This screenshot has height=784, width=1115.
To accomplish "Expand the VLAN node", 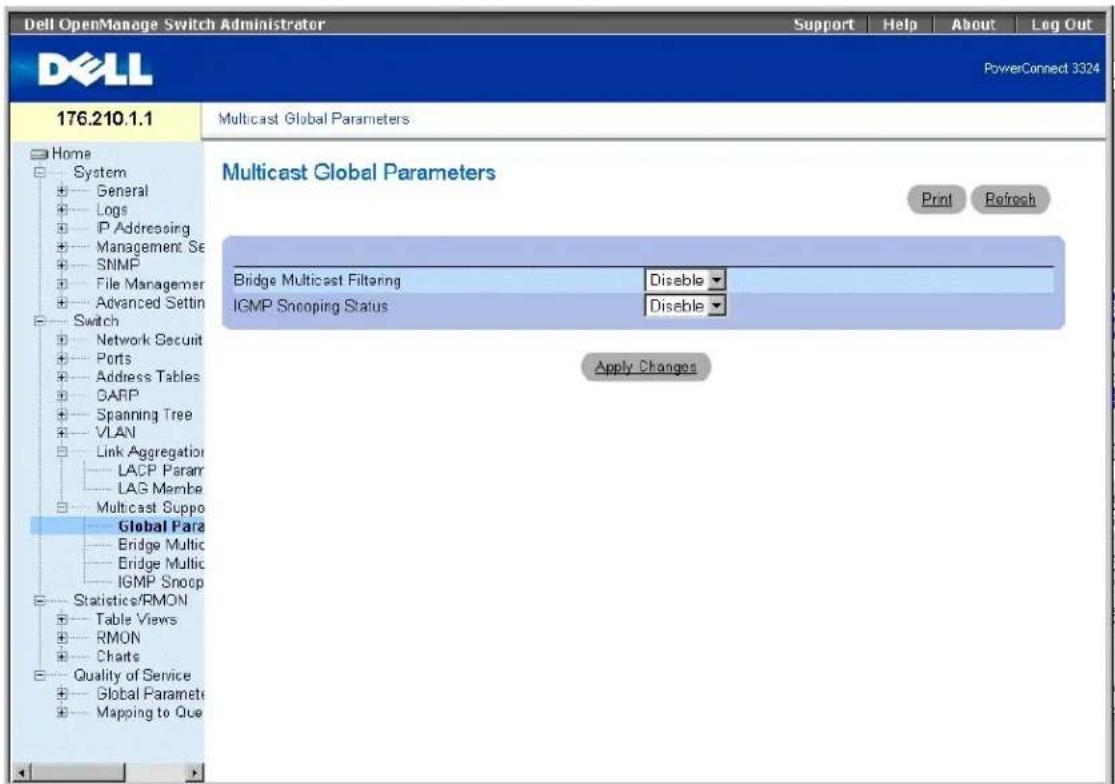I will click(63, 432).
